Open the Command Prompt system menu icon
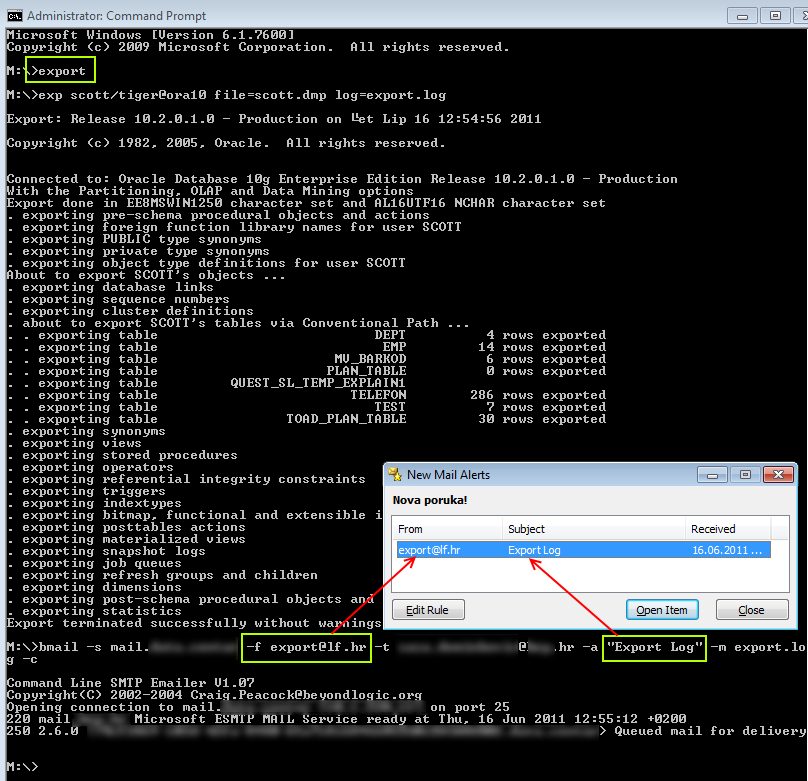The image size is (808, 781). click(x=14, y=16)
